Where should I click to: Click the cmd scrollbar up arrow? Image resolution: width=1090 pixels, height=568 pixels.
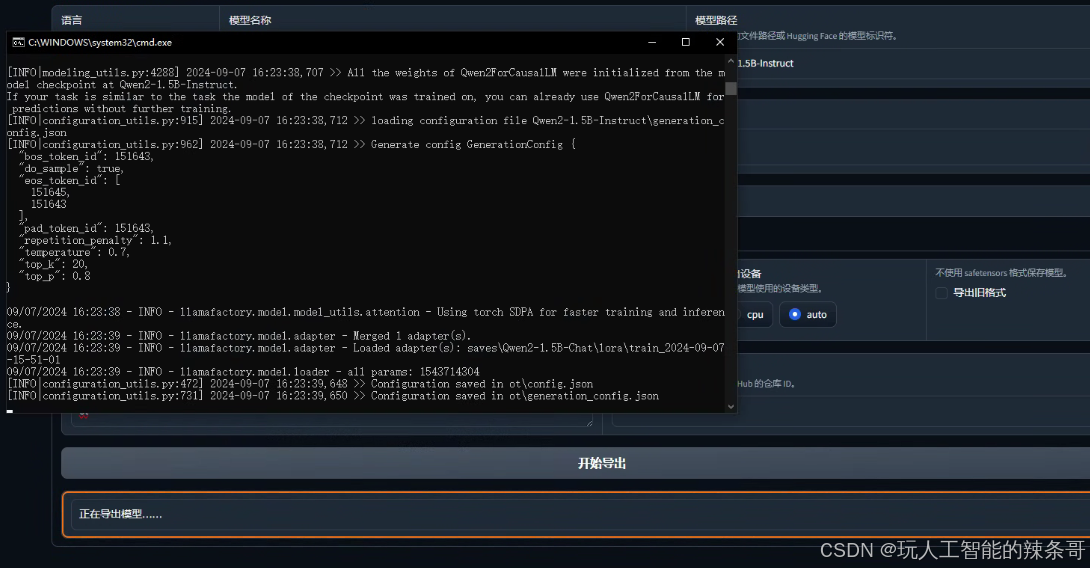[x=731, y=62]
